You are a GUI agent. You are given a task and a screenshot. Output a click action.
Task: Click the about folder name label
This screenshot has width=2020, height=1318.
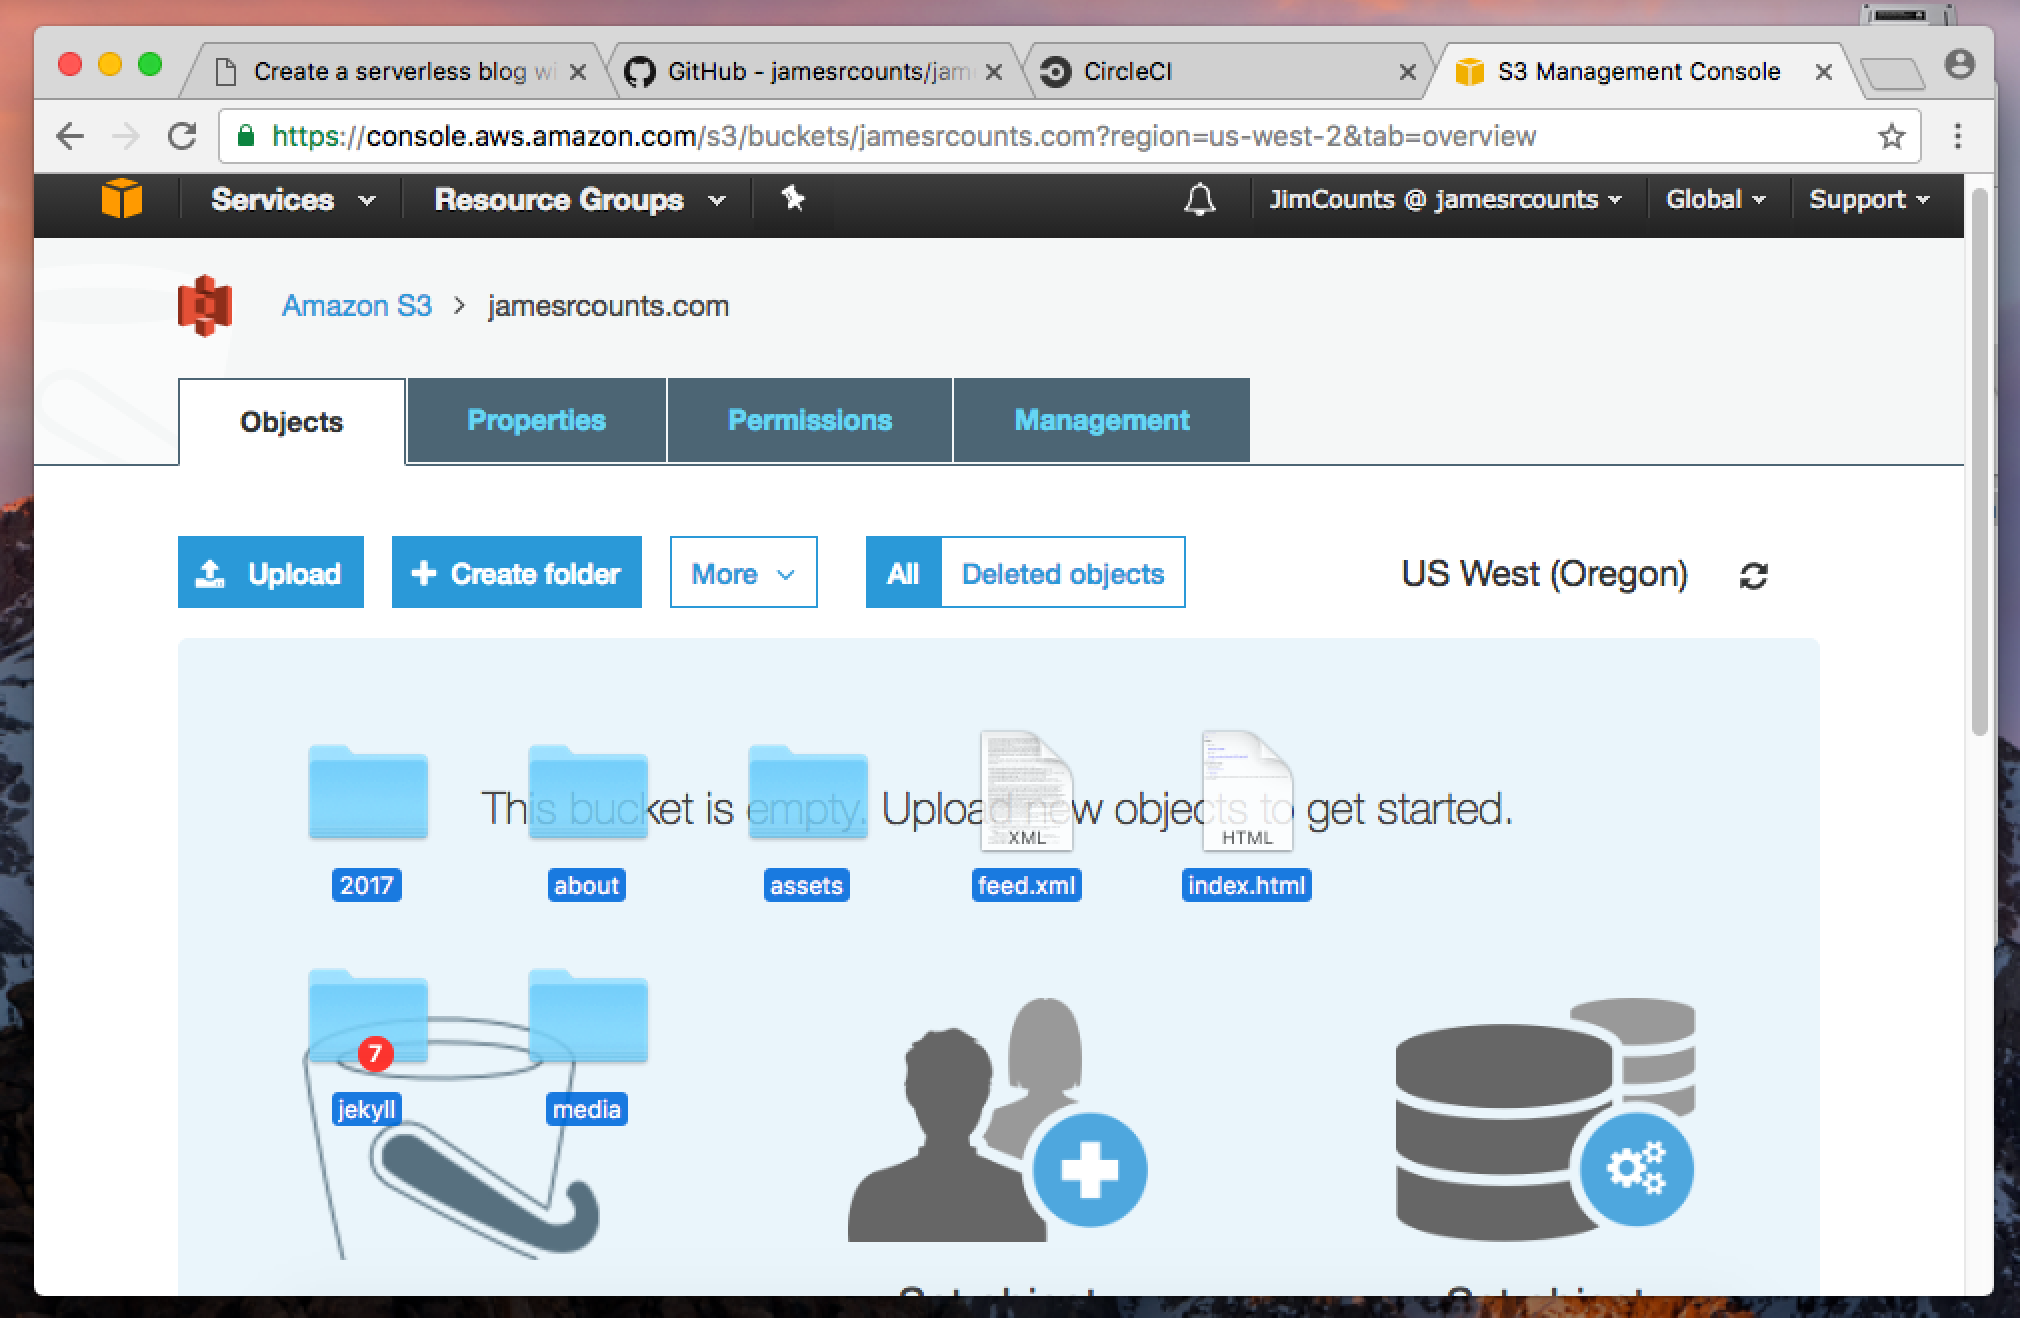click(587, 885)
